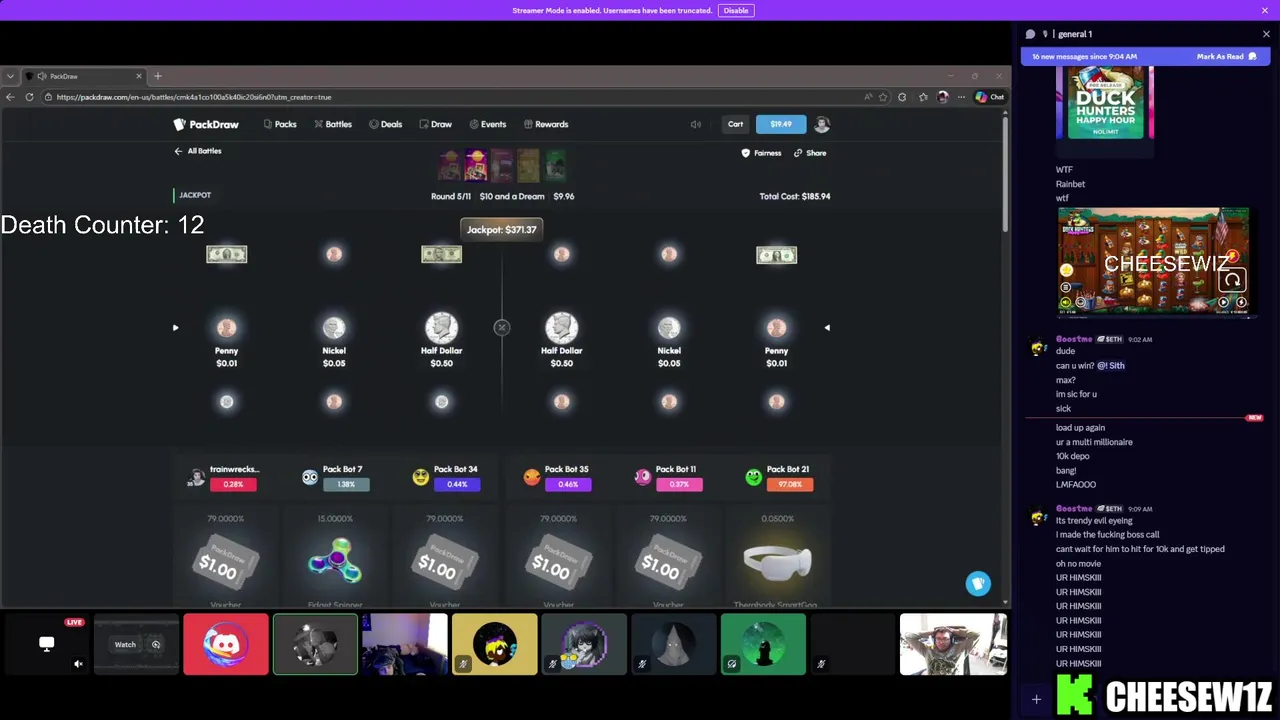Click the Watch stream button
The image size is (1280, 720).
pyautogui.click(x=125, y=645)
